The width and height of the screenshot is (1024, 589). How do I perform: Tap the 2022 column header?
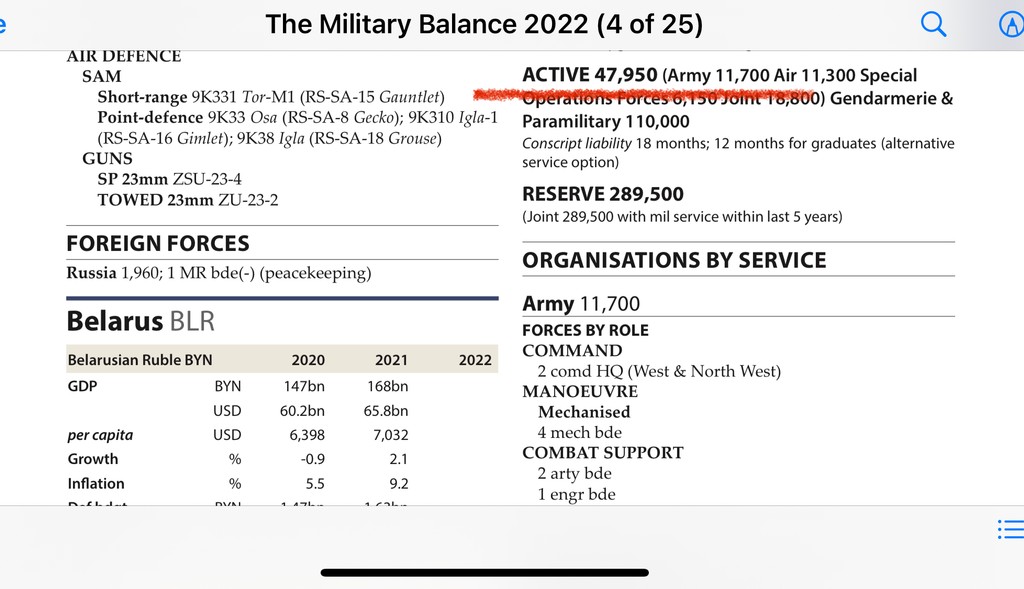point(475,360)
